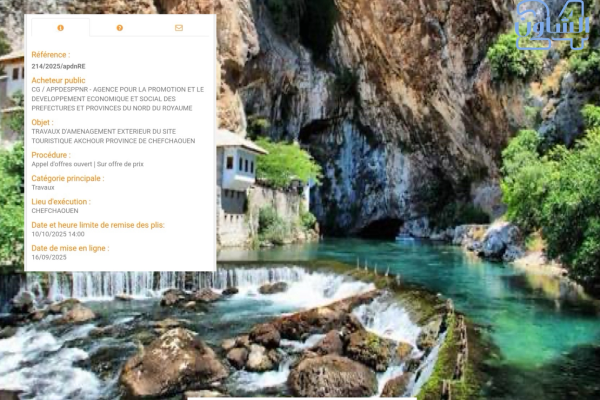This screenshot has width=600, height=400.
Task: Click the Acheteur public heading
Action: point(59,80)
